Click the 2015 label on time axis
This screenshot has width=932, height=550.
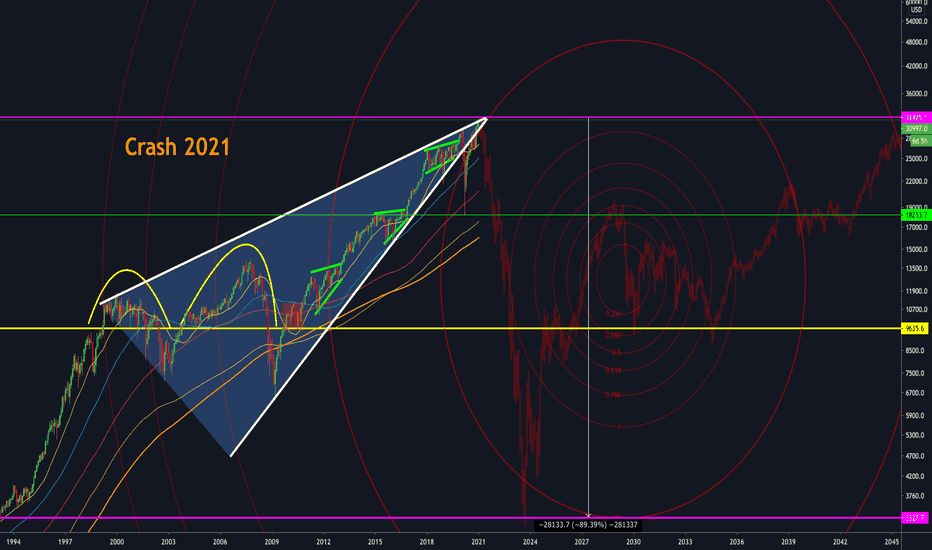(x=375, y=542)
